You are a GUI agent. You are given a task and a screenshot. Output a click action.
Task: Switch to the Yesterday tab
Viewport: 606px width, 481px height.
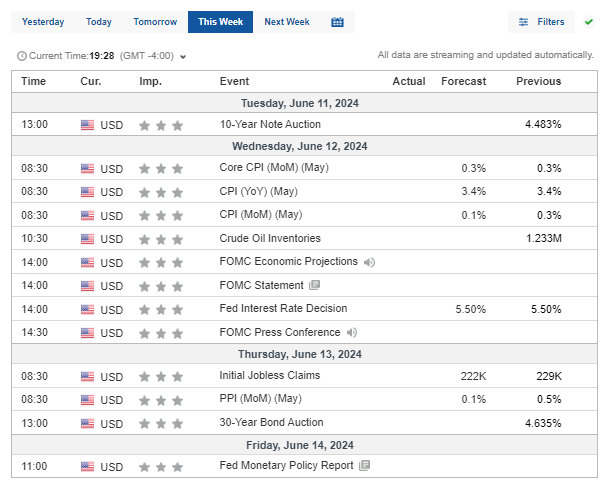point(43,22)
